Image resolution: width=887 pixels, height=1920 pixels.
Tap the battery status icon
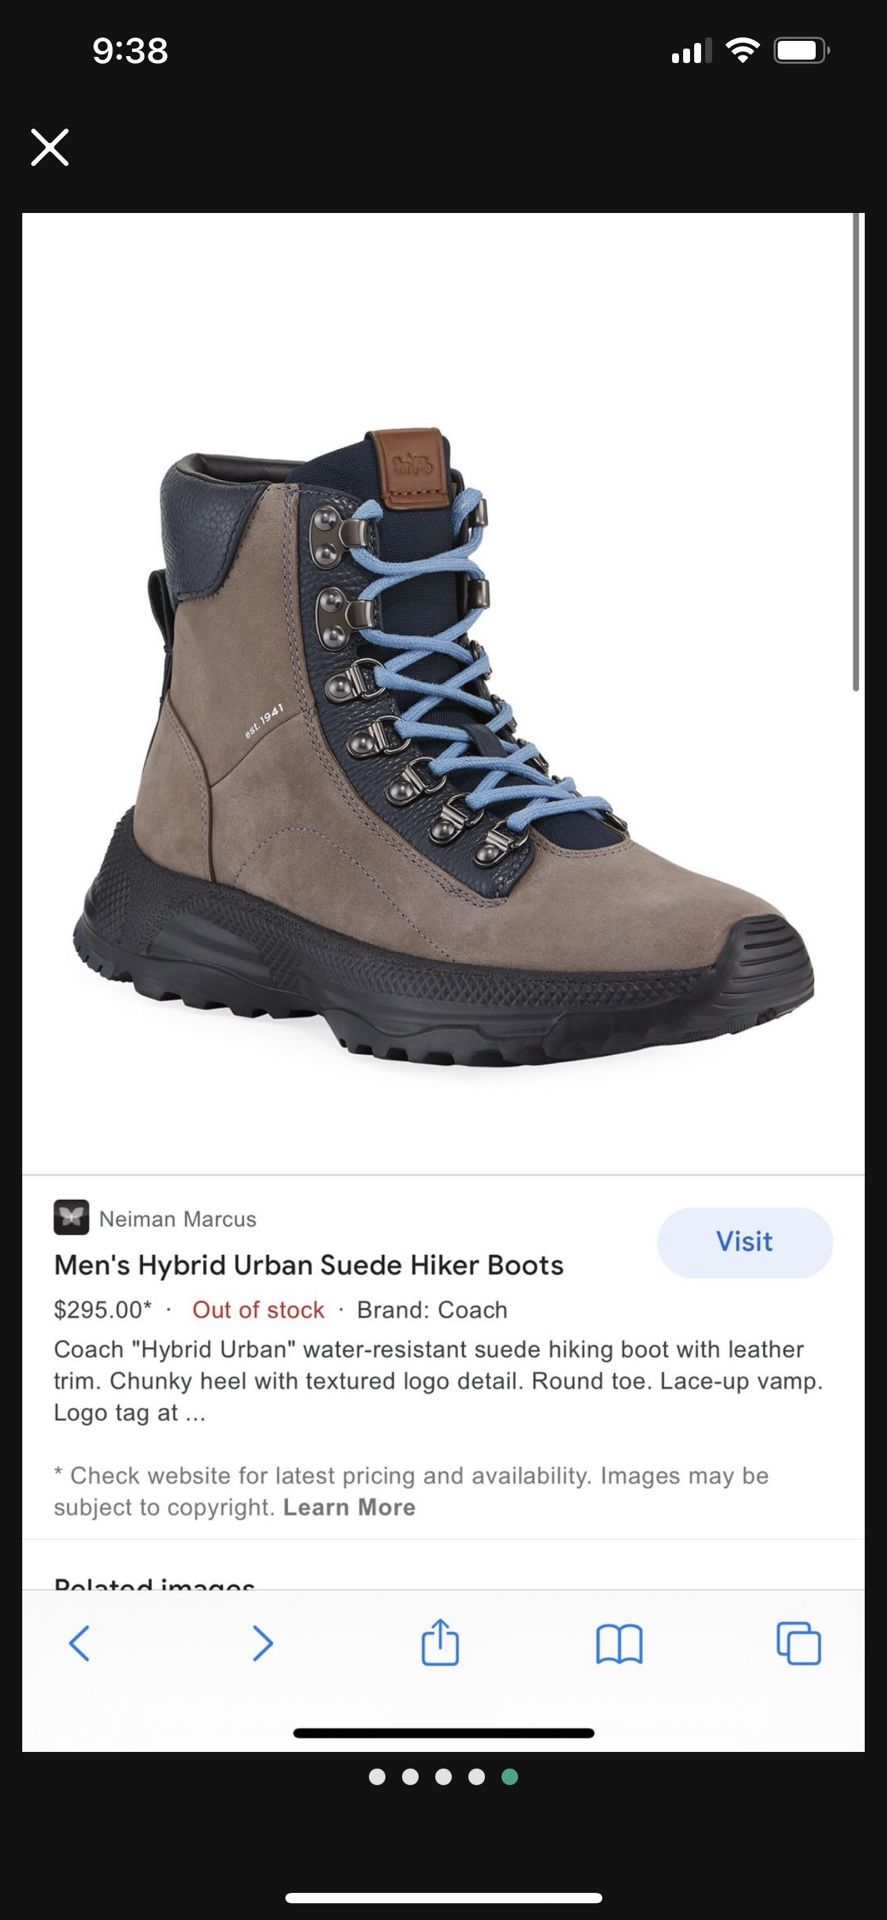point(802,50)
